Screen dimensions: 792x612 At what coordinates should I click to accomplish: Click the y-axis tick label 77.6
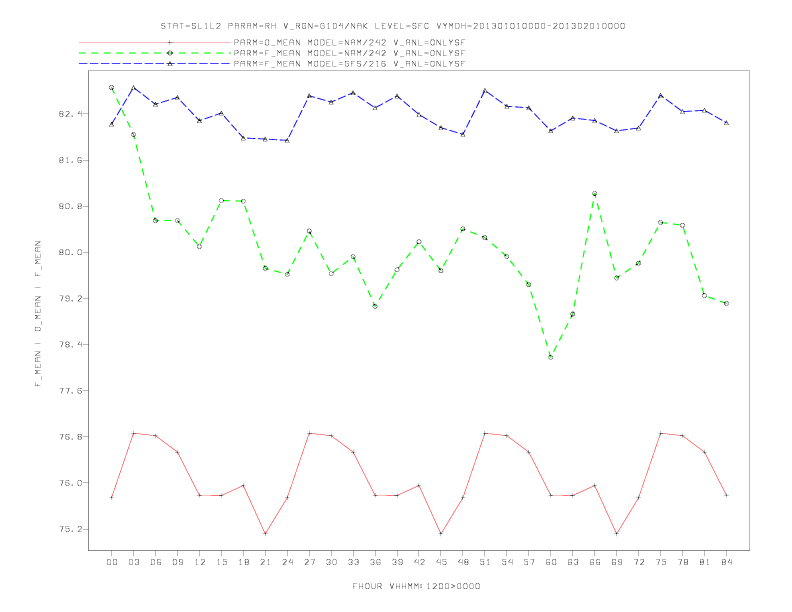coord(70,391)
